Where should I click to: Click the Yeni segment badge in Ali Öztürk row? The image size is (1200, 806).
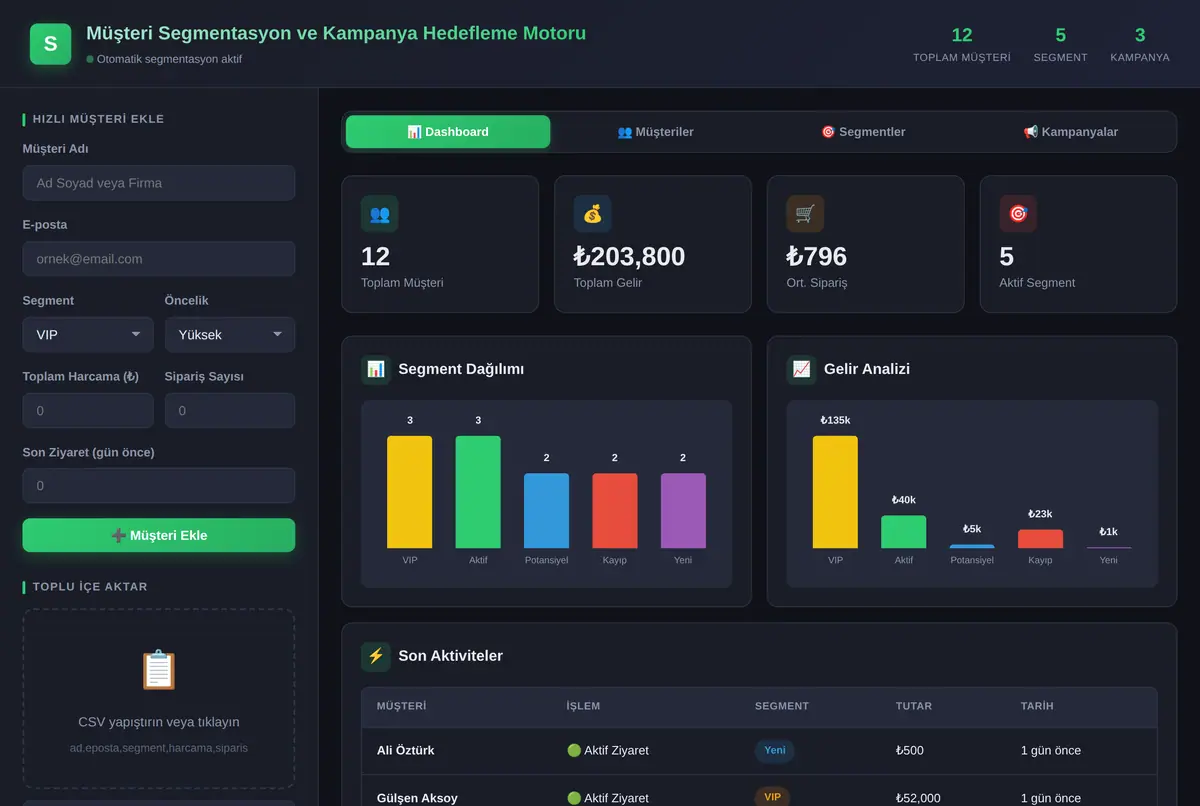[774, 750]
